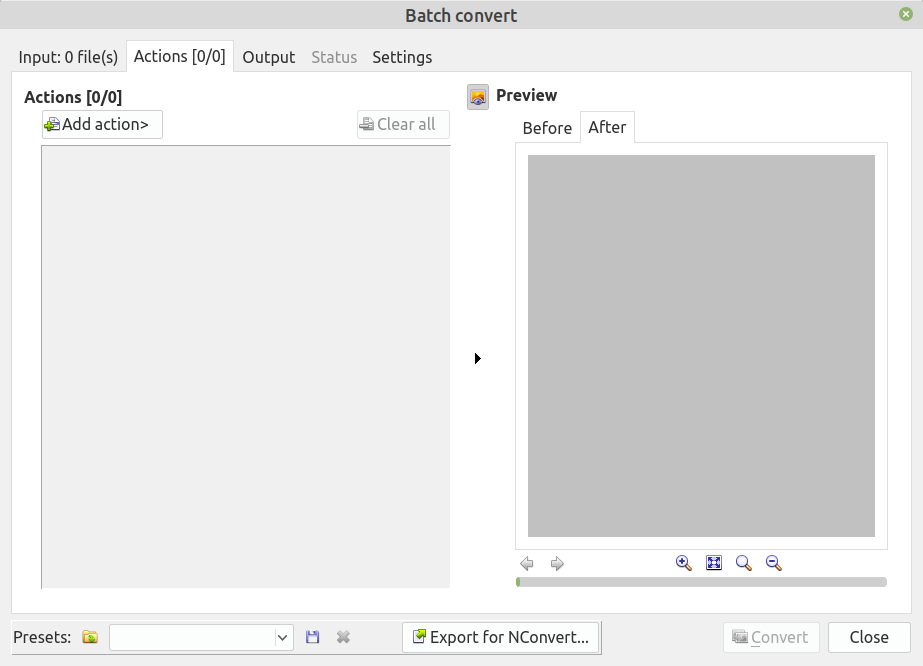The height and width of the screenshot is (666, 923).
Task: Switch to Input: 0 file(s) tab
Action: click(x=68, y=57)
